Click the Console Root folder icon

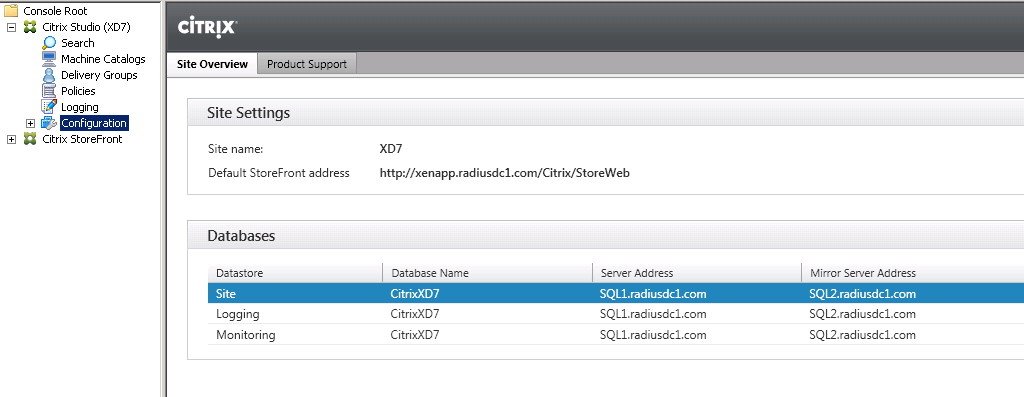click(x=11, y=10)
